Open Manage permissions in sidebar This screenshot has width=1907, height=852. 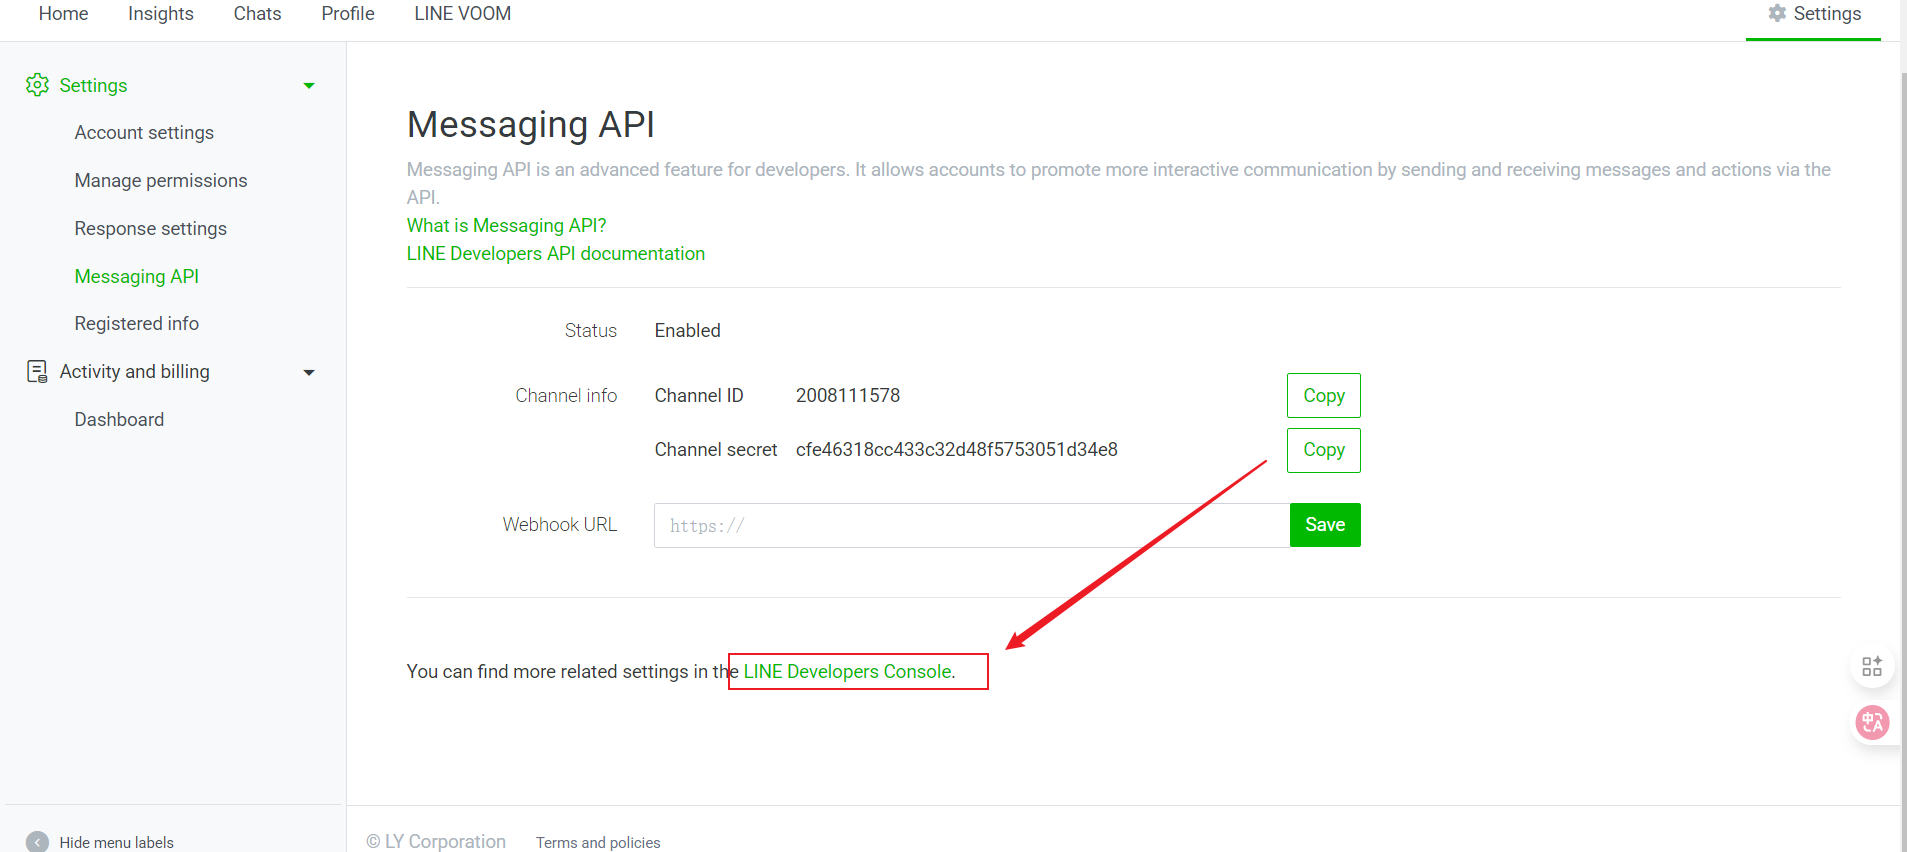coord(161,181)
